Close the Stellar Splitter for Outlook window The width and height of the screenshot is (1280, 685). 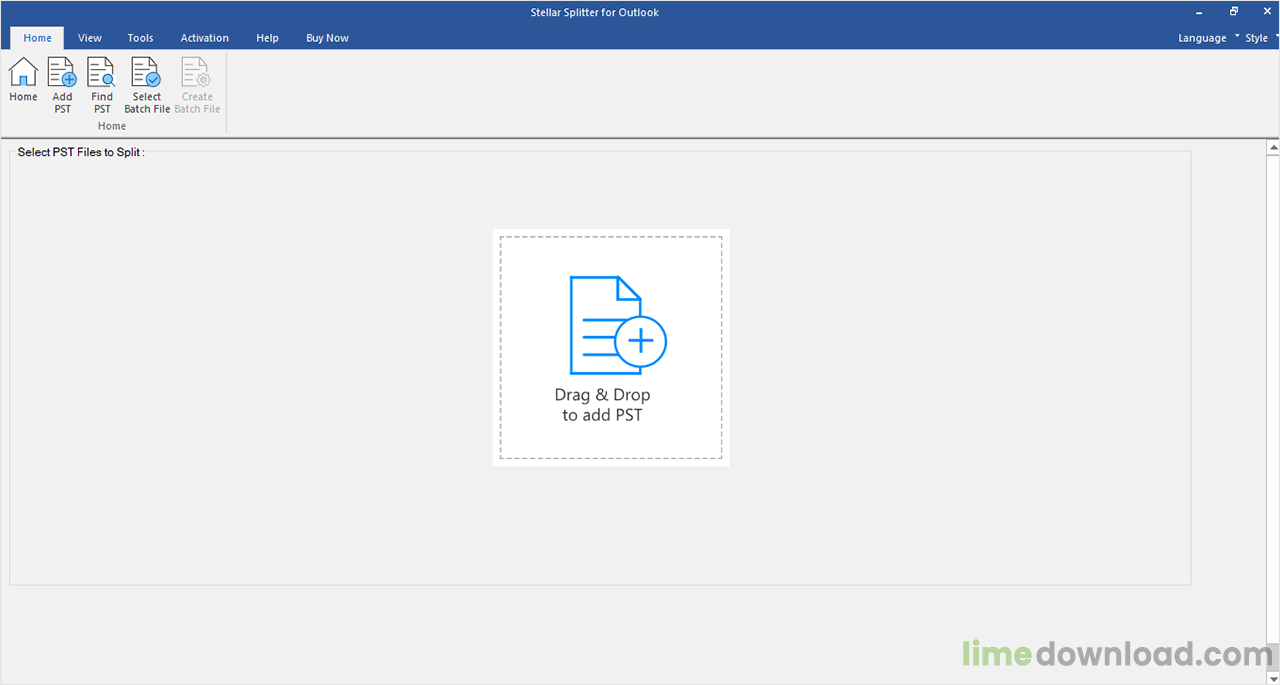pyautogui.click(x=1265, y=12)
